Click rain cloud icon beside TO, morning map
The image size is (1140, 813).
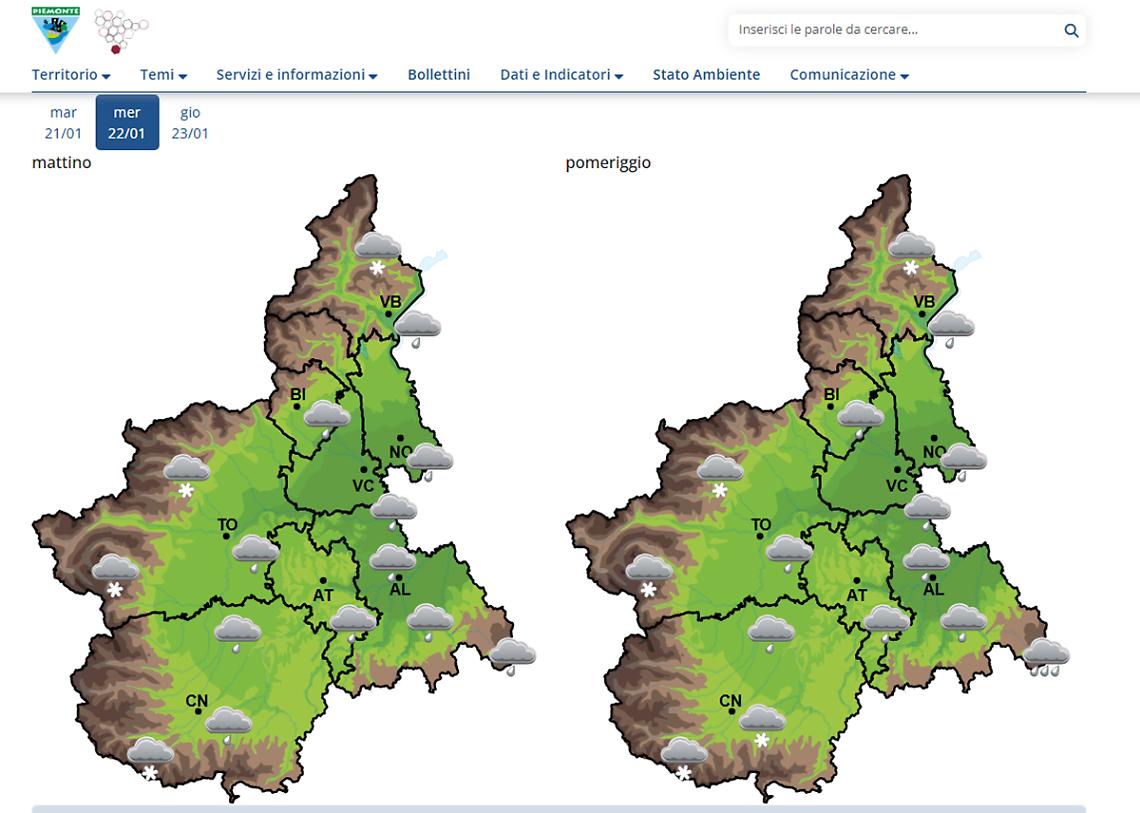pyautogui.click(x=256, y=552)
